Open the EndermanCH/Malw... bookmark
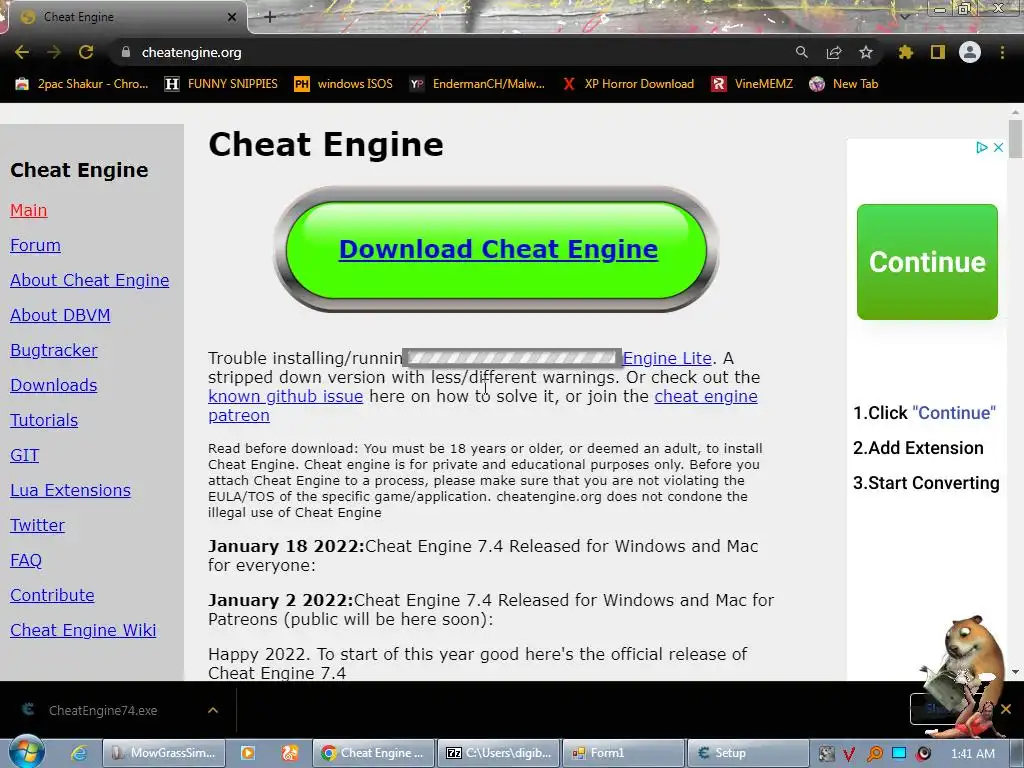 pyautogui.click(x=477, y=84)
